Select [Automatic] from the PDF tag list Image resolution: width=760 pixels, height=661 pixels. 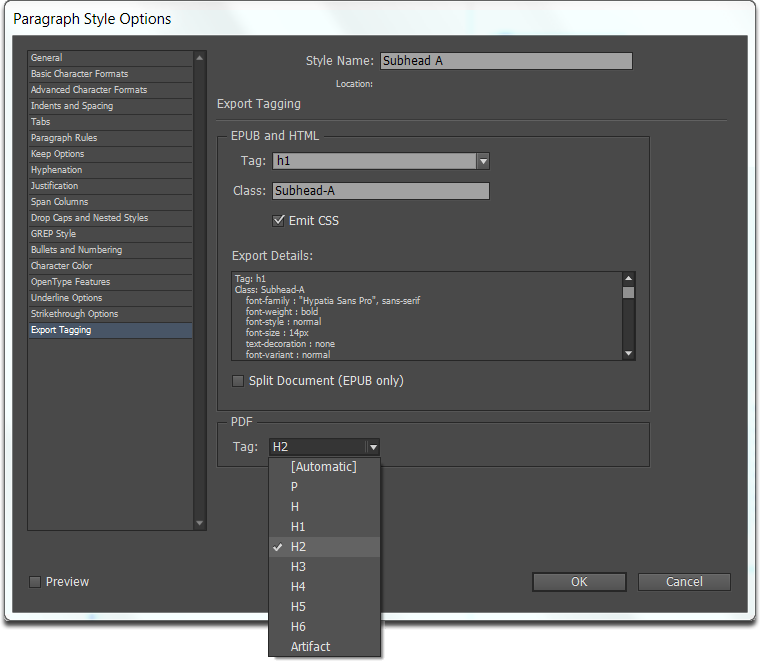click(323, 467)
